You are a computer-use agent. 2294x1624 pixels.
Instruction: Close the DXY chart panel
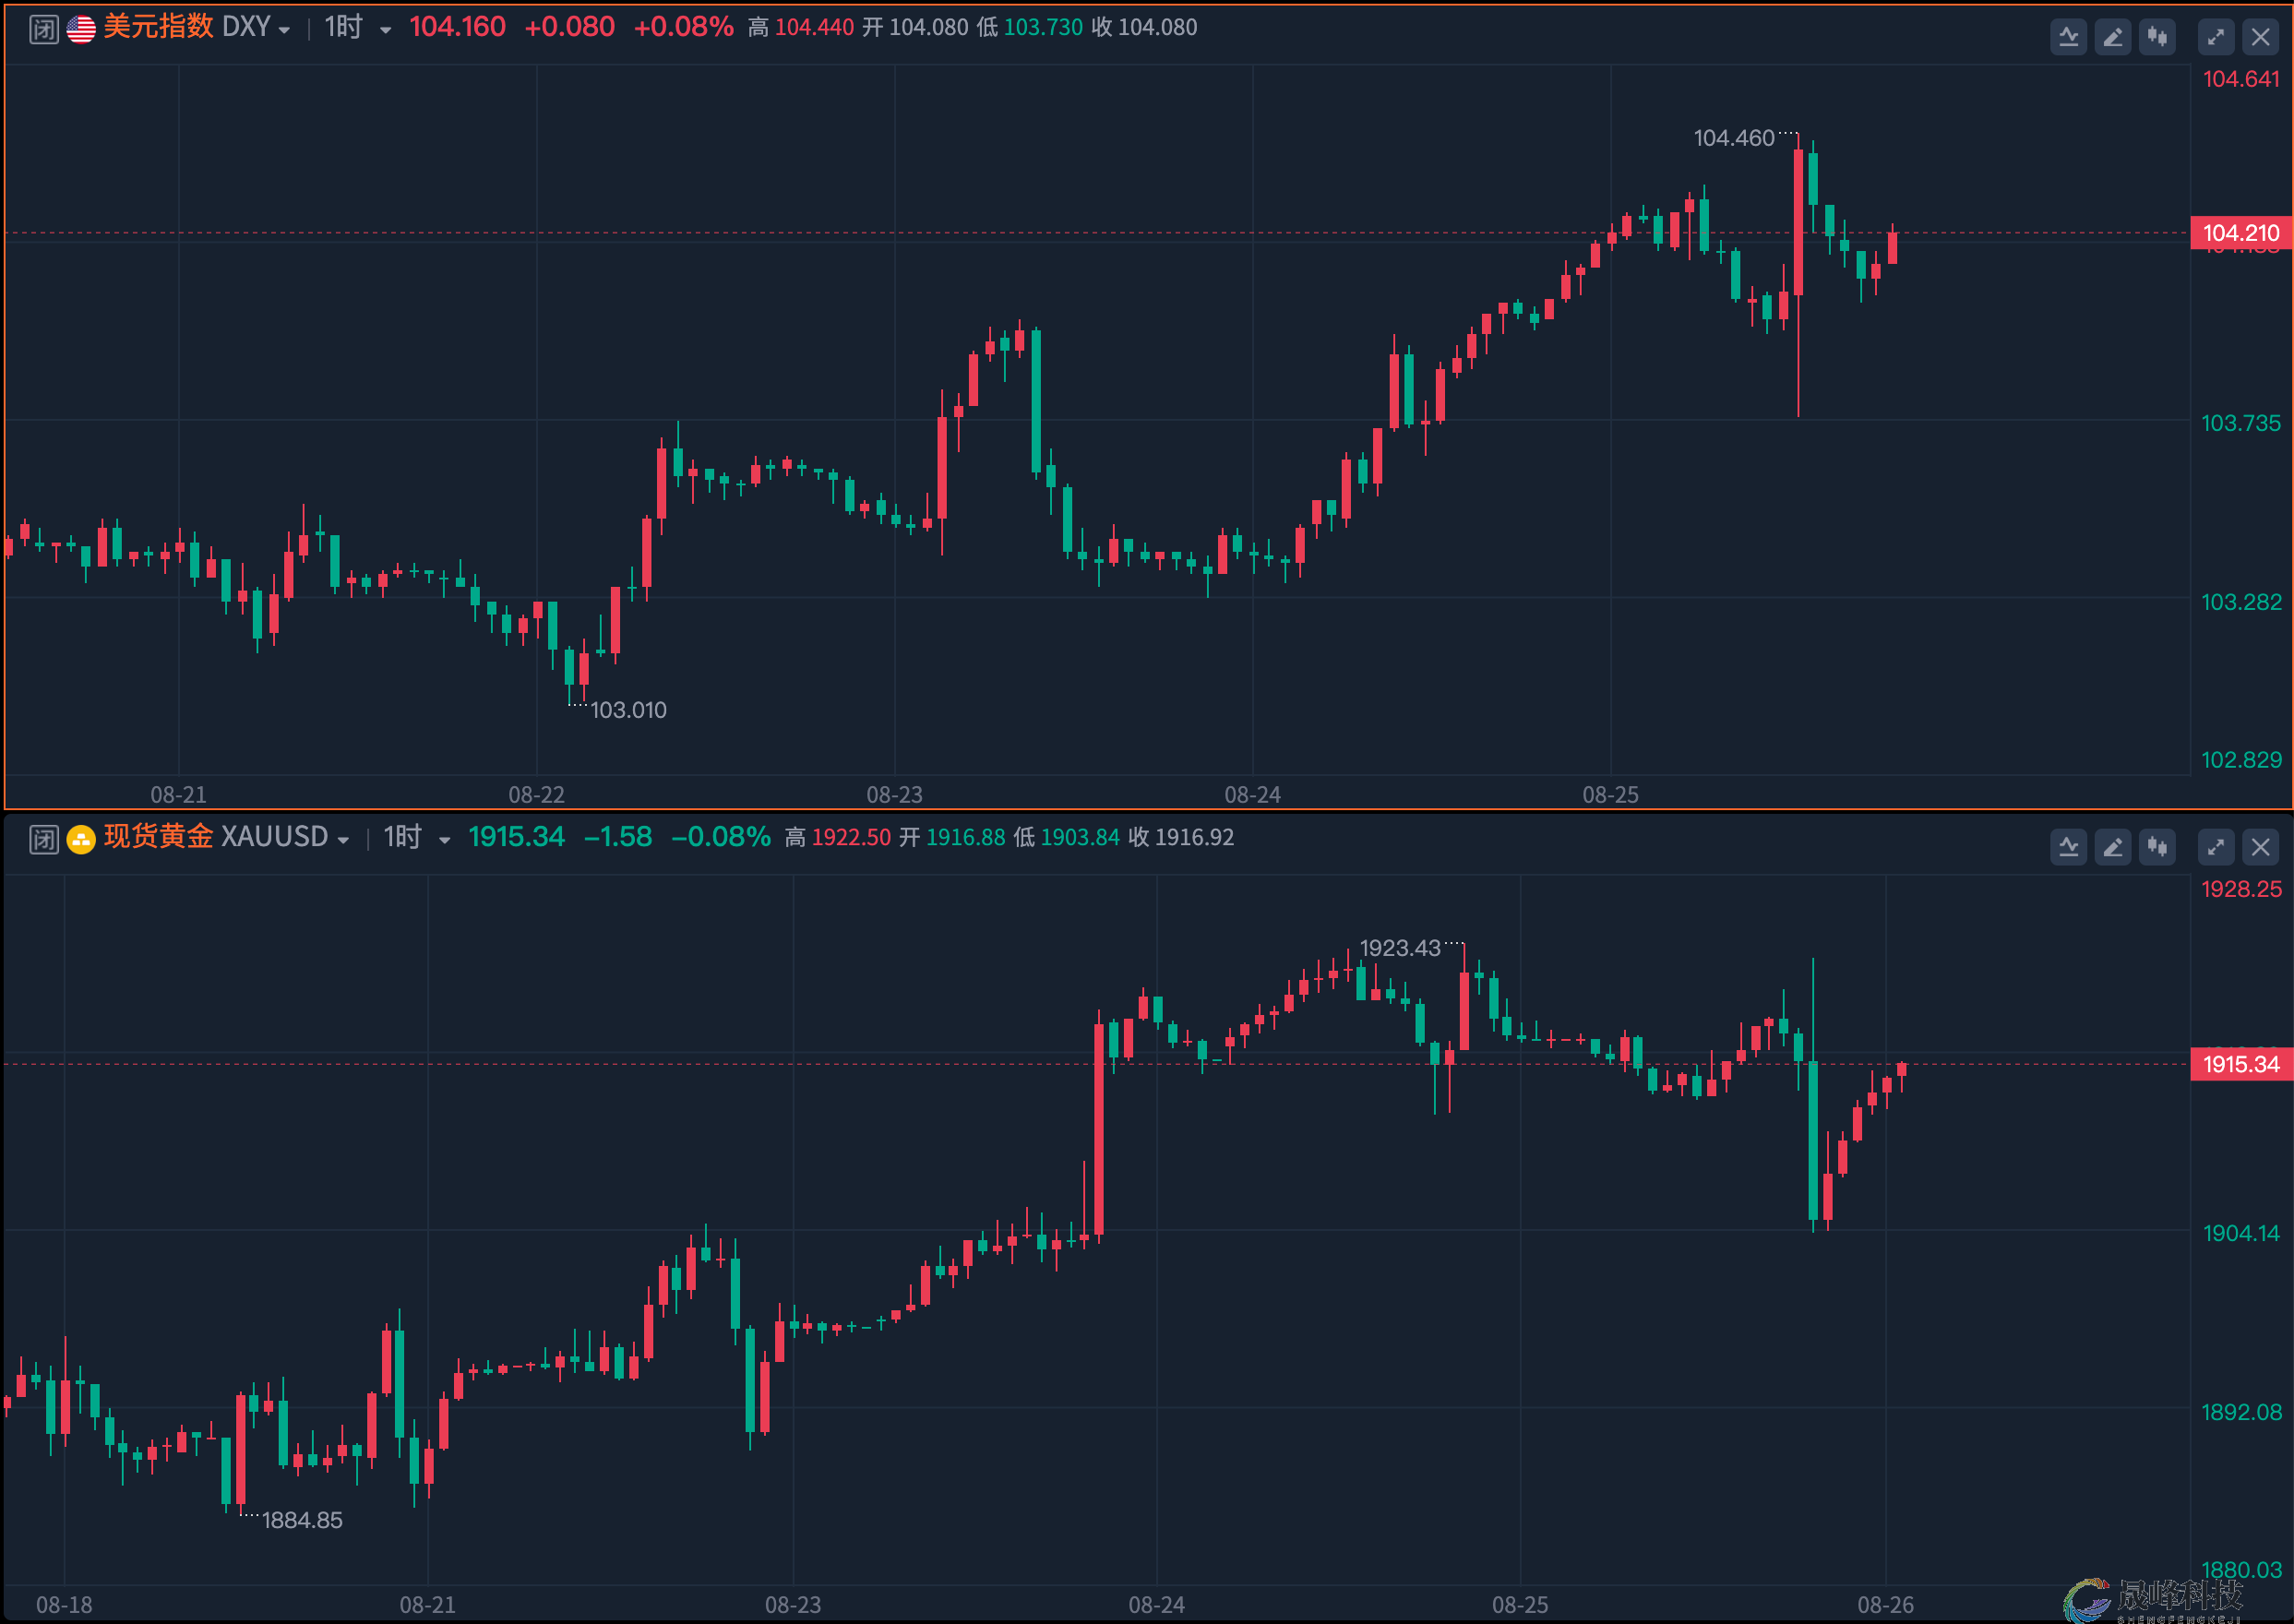click(2261, 38)
